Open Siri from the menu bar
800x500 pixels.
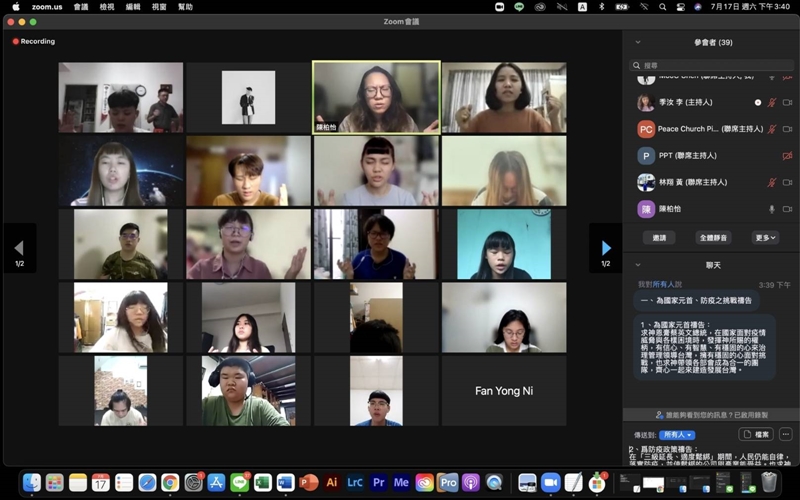point(697,7)
